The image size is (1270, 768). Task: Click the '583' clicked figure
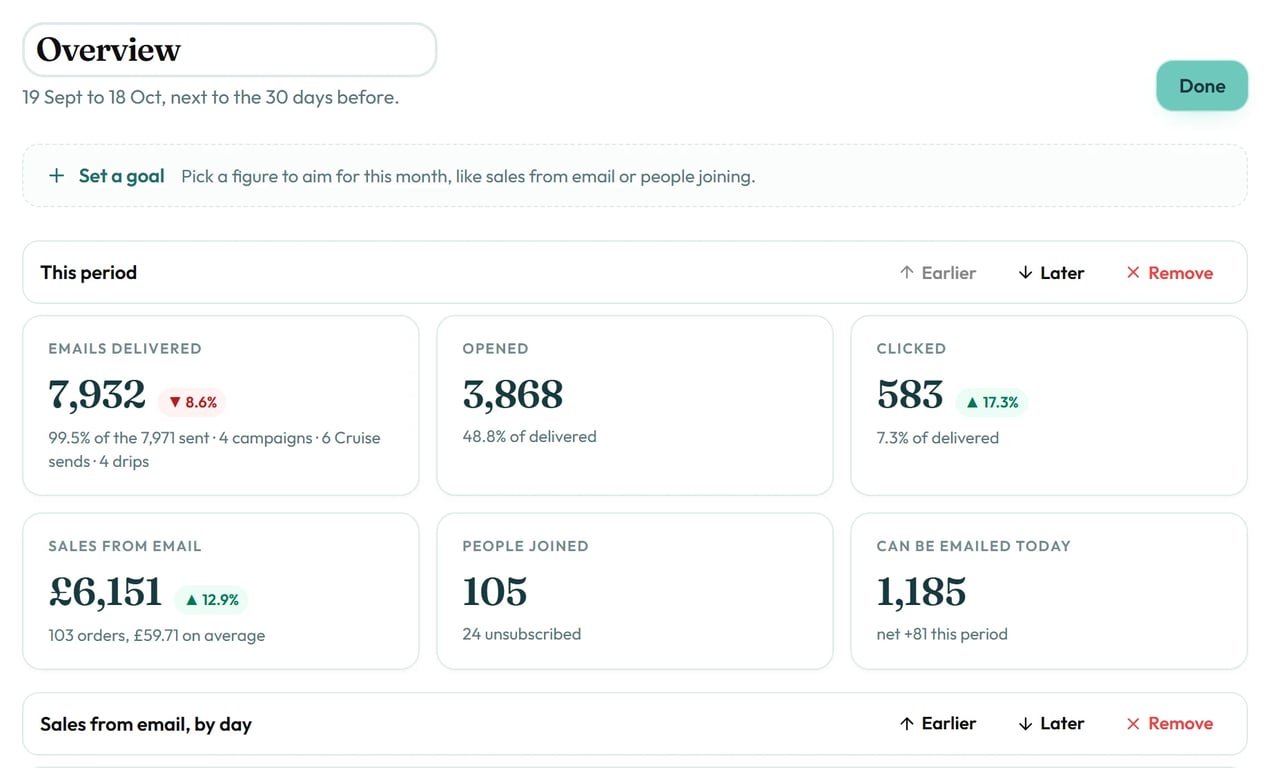click(910, 395)
